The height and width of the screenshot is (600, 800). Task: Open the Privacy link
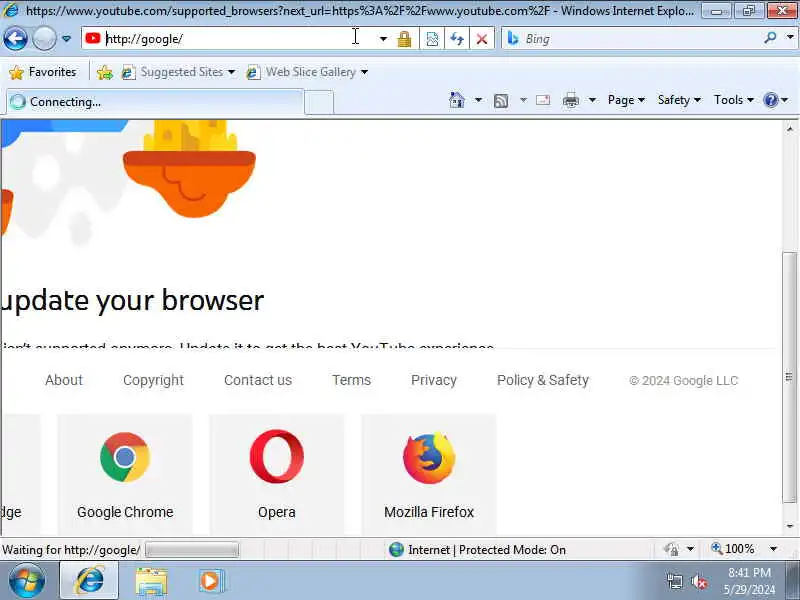tap(434, 380)
